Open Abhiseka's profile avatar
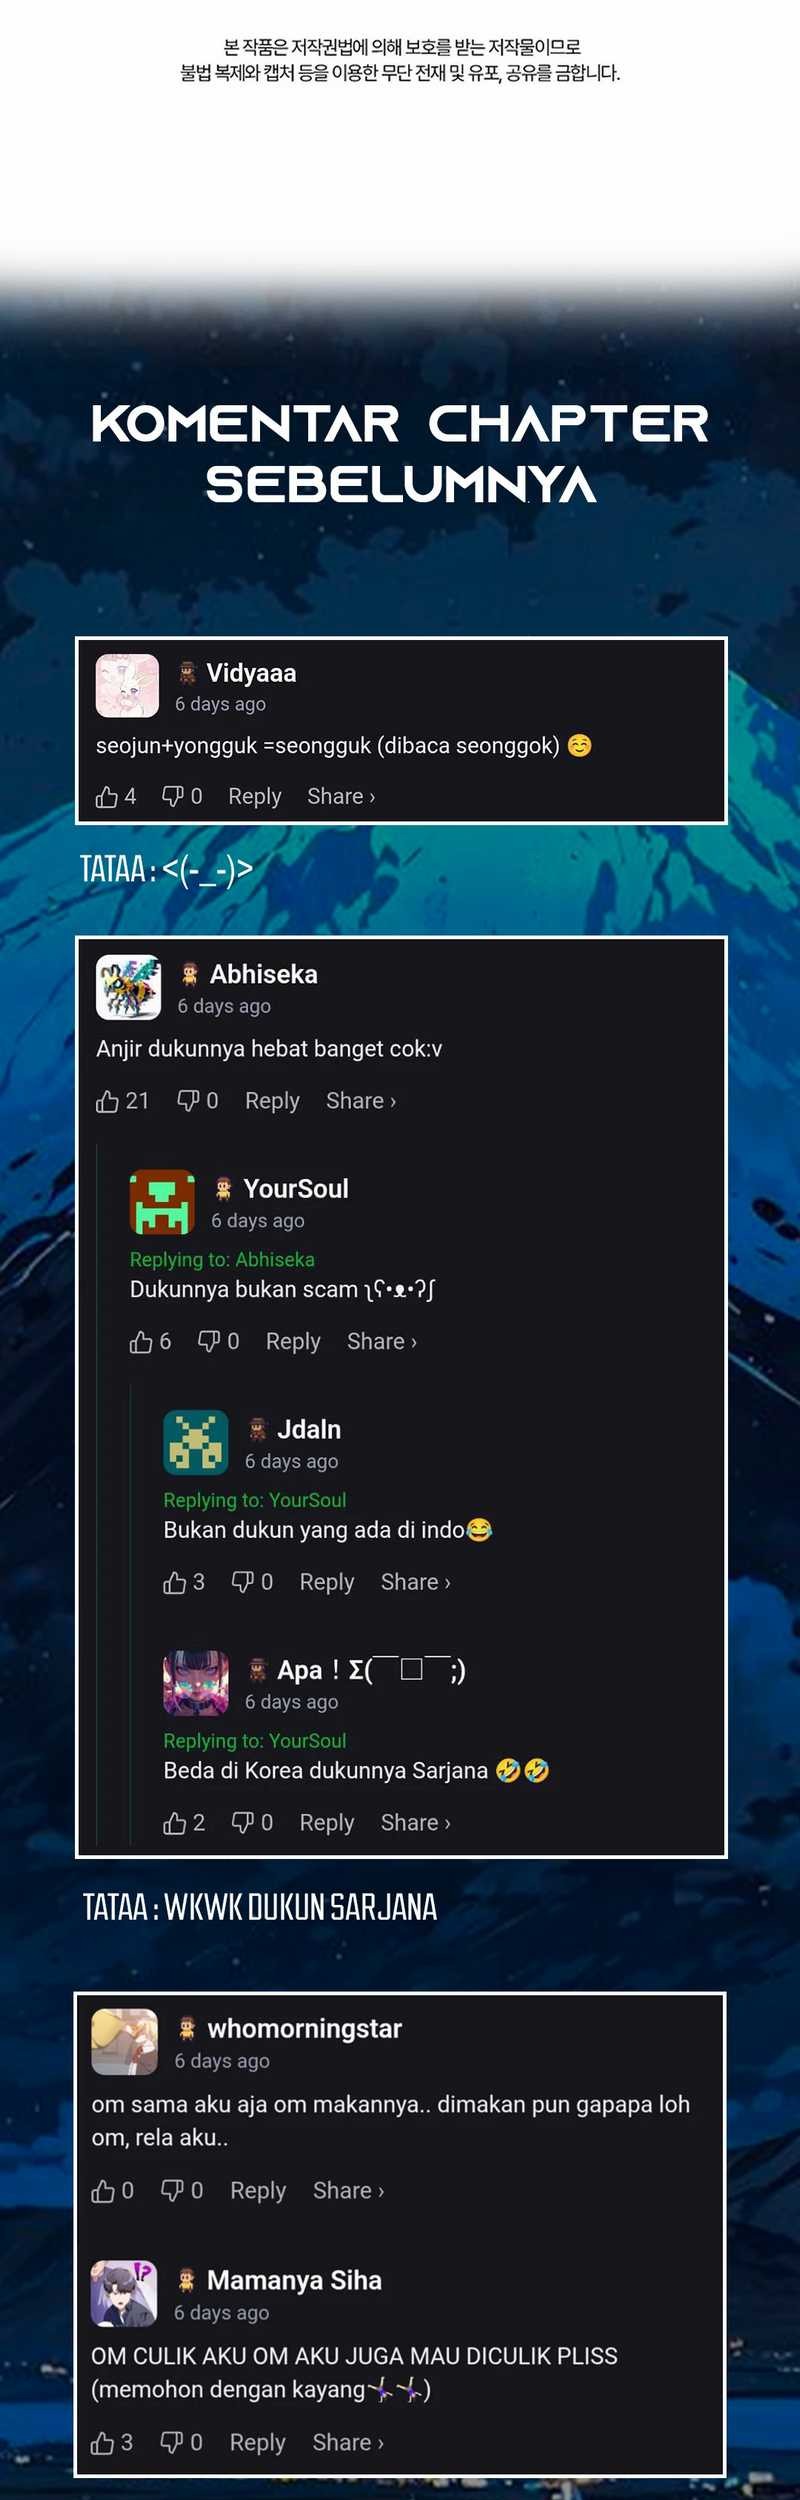This screenshot has width=800, height=2500. [x=128, y=987]
